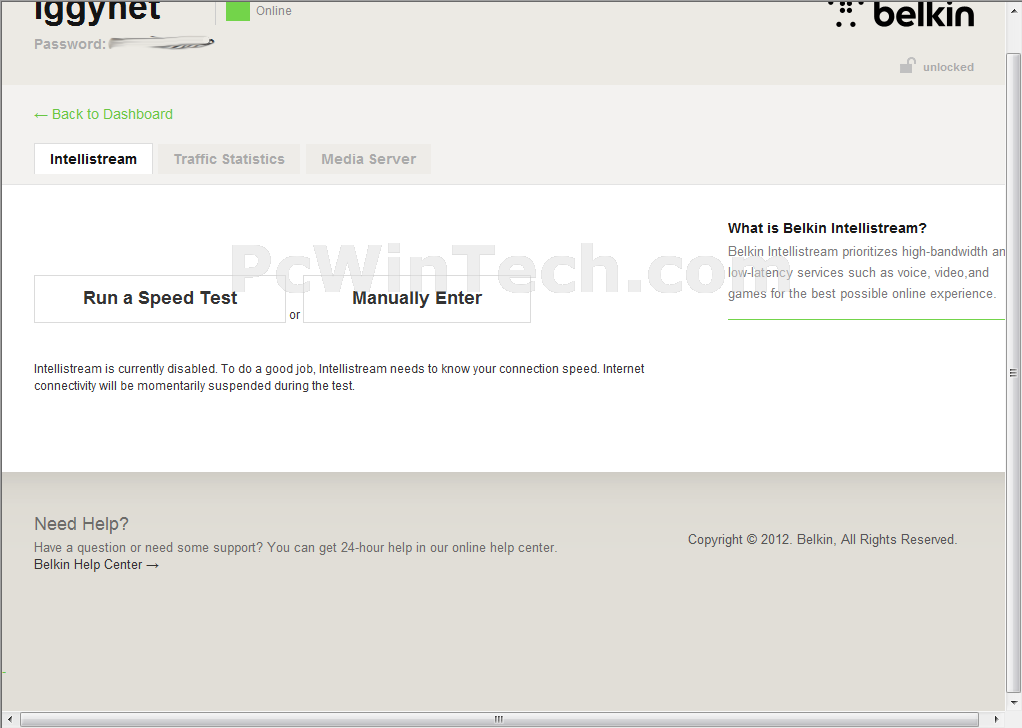Go back to Dashboard
The height and width of the screenshot is (728, 1022).
(x=103, y=114)
